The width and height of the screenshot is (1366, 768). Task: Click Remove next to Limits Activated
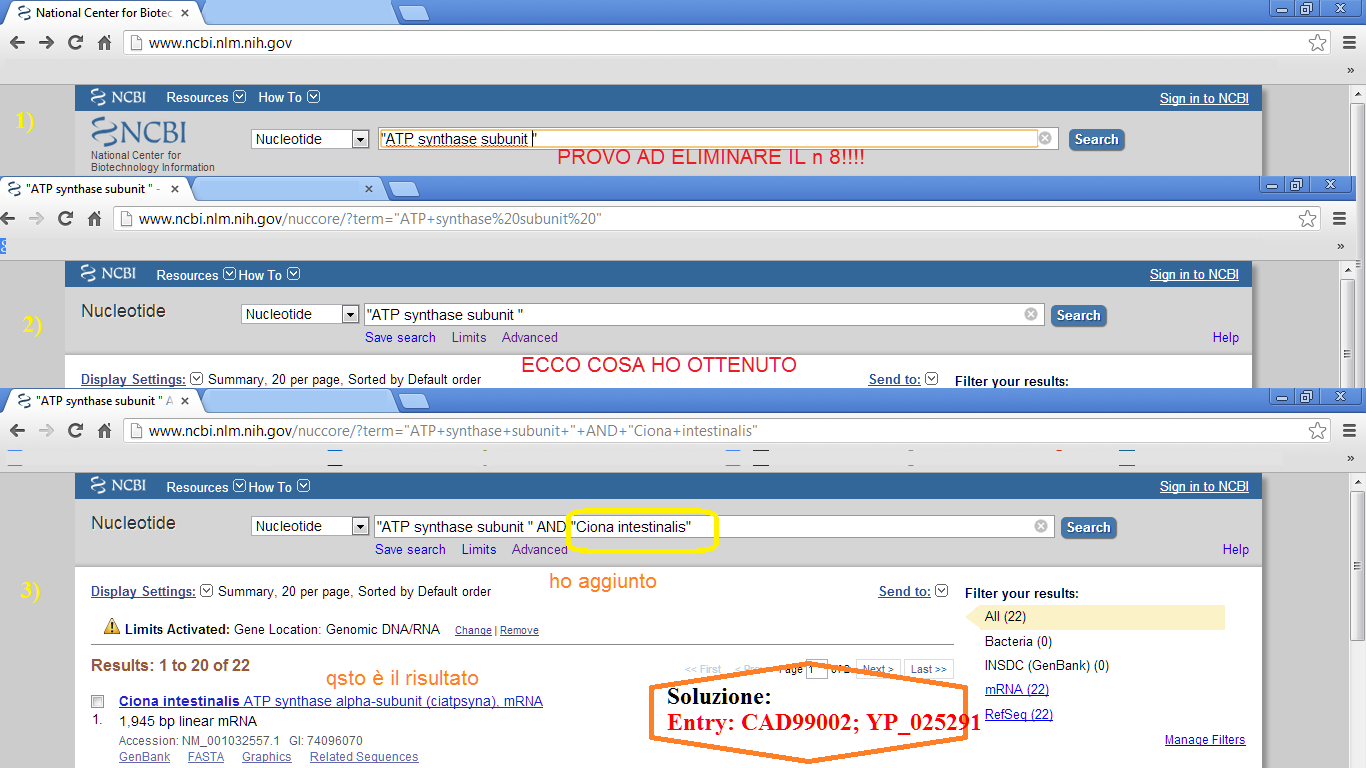pos(519,630)
